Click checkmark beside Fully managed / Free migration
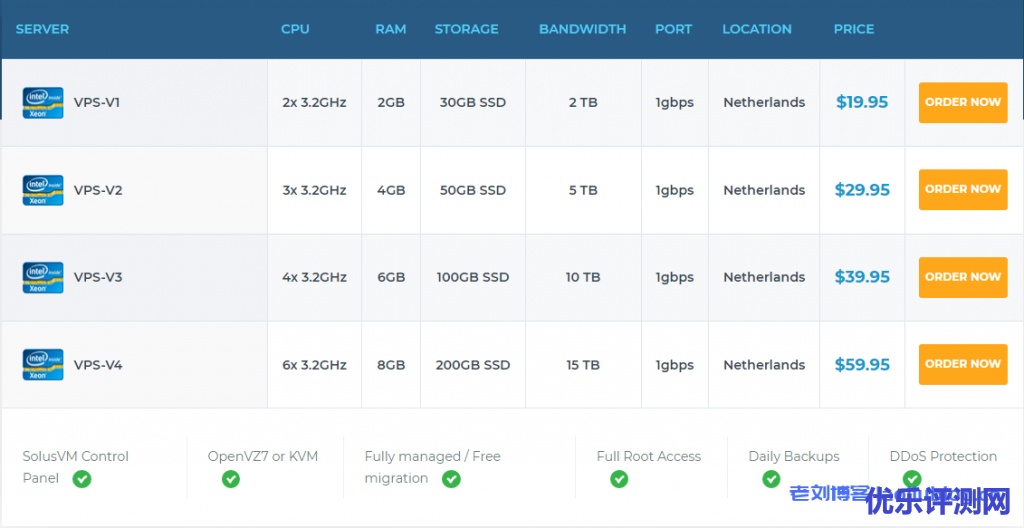Screen dimensions: 1024x528 click(451, 479)
